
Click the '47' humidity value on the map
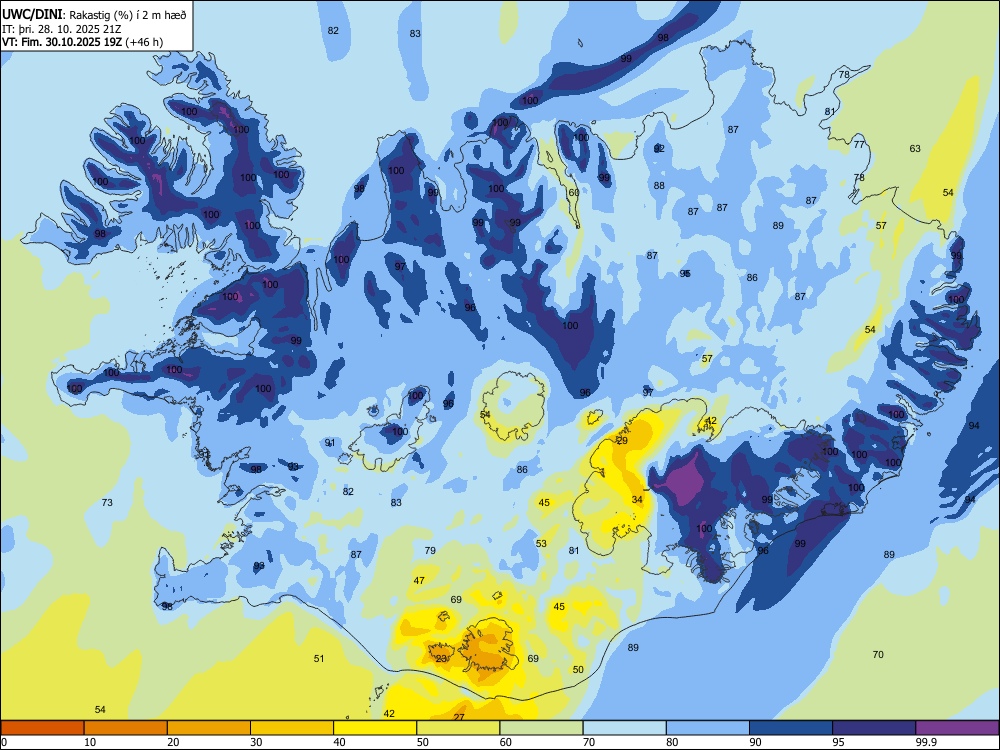click(x=419, y=580)
